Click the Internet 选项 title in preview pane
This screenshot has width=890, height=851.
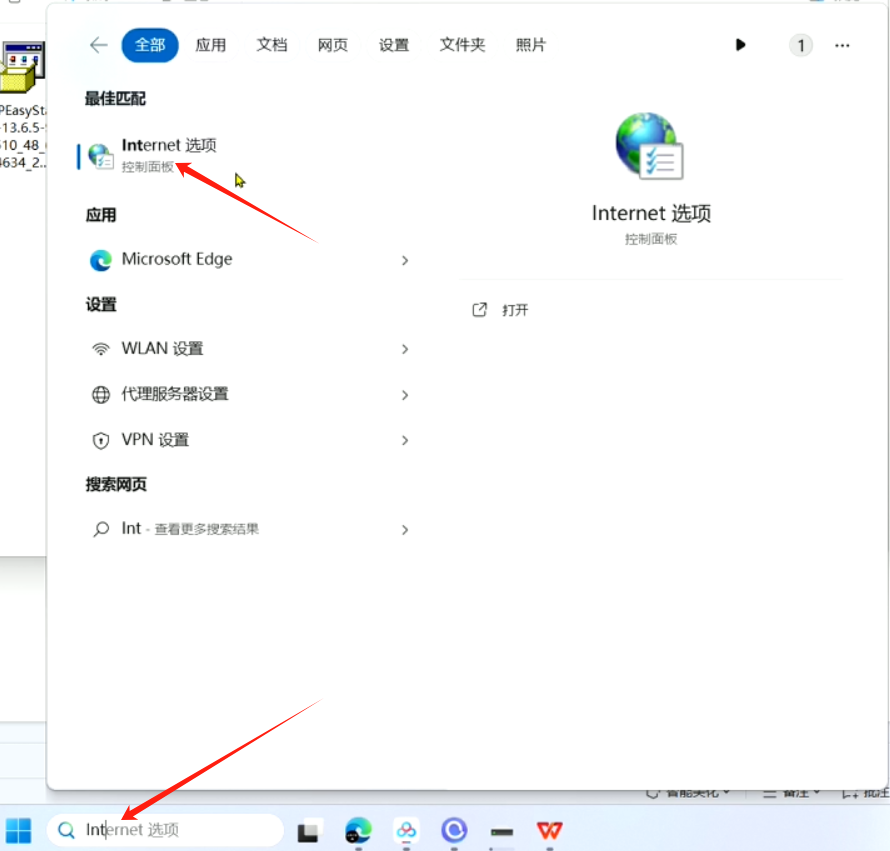(x=651, y=213)
